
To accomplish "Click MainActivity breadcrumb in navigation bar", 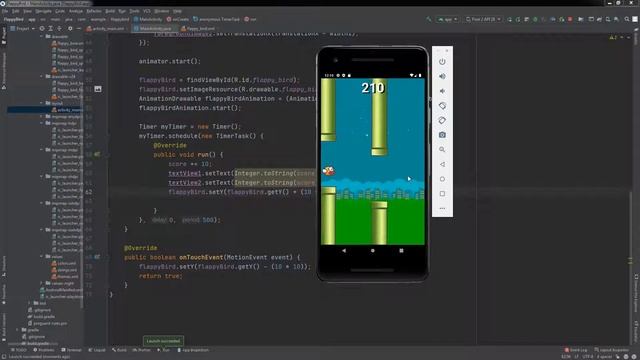I will tap(148, 19).
